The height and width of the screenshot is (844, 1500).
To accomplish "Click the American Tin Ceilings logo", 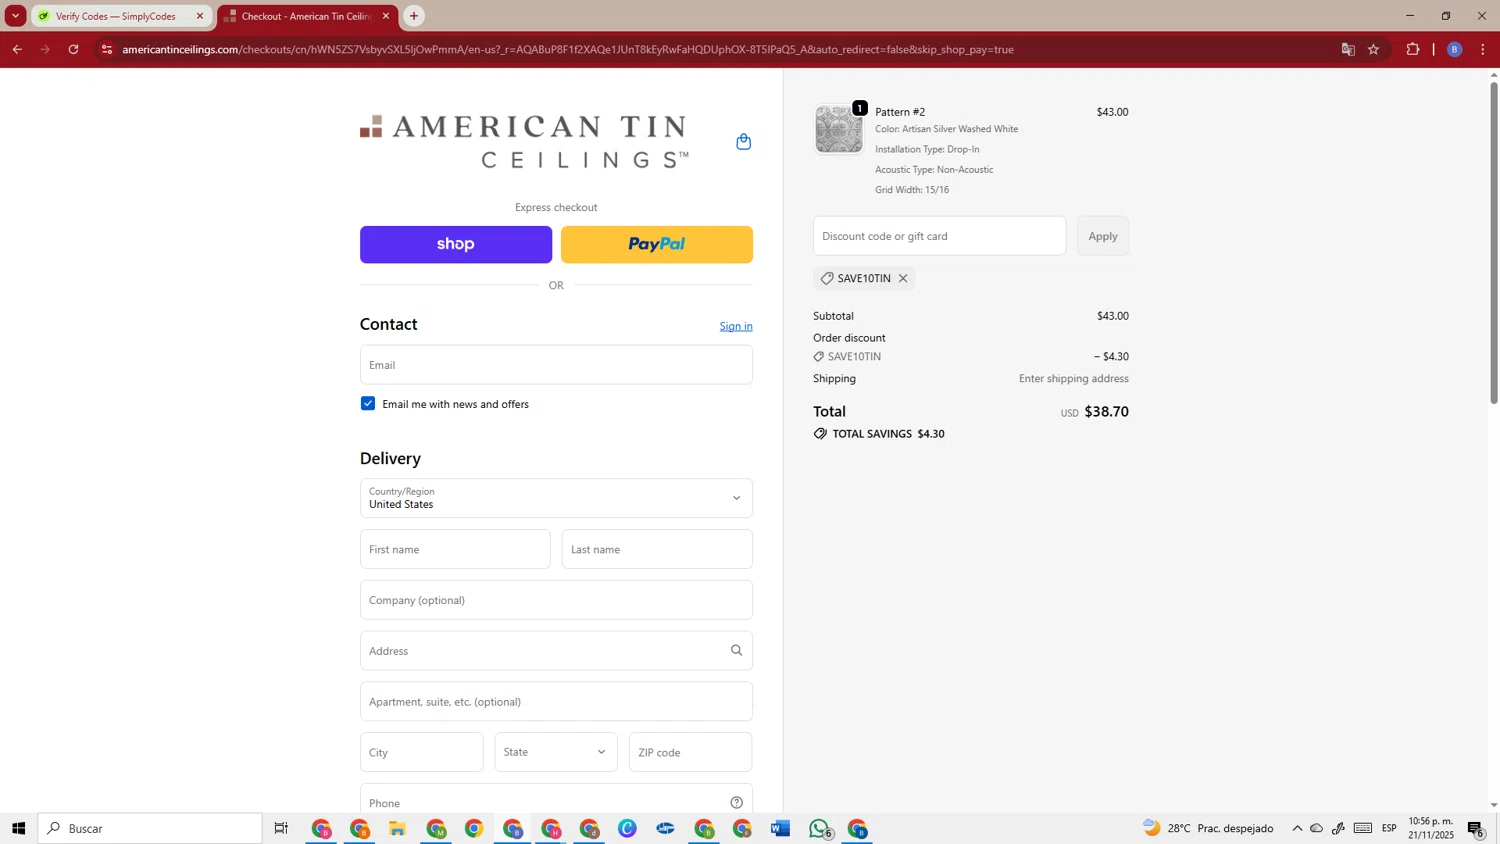I will point(525,141).
